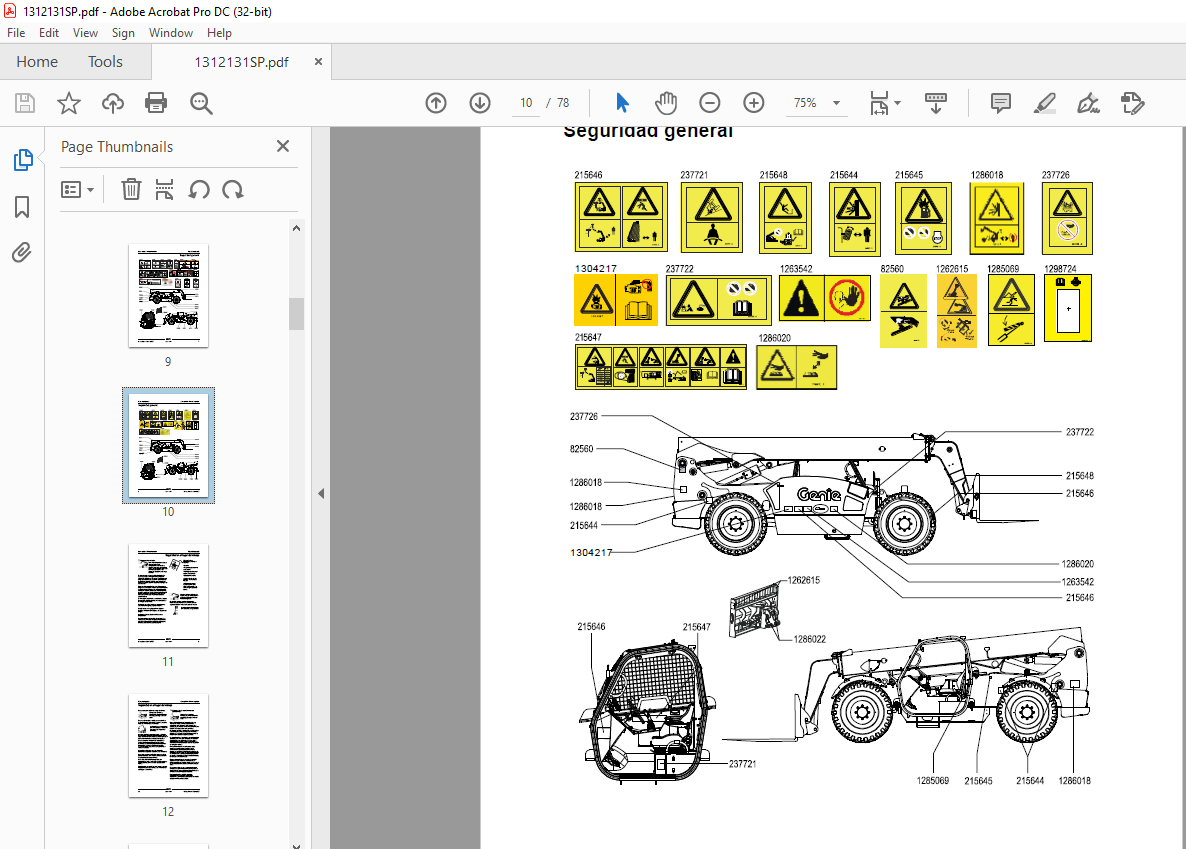The width and height of the screenshot is (1186, 849).
Task: Zoom in with the plus button
Action: 753,103
